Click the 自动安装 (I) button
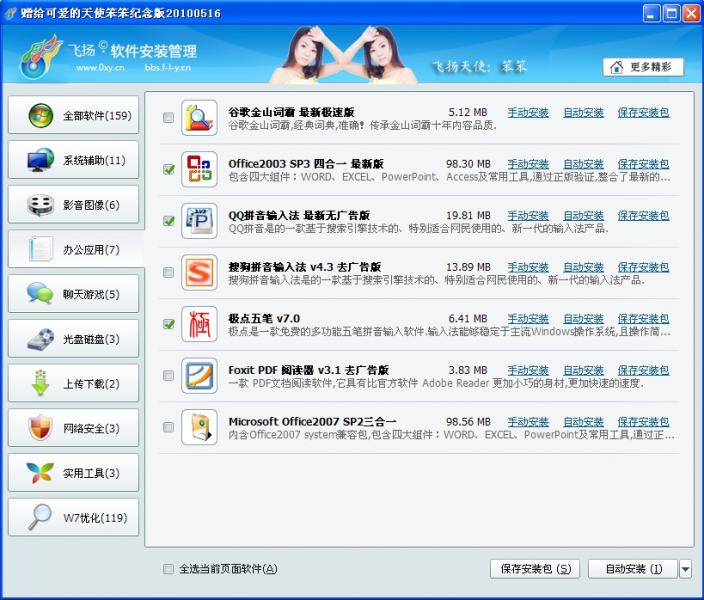Image resolution: width=704 pixels, height=600 pixels. point(633,569)
